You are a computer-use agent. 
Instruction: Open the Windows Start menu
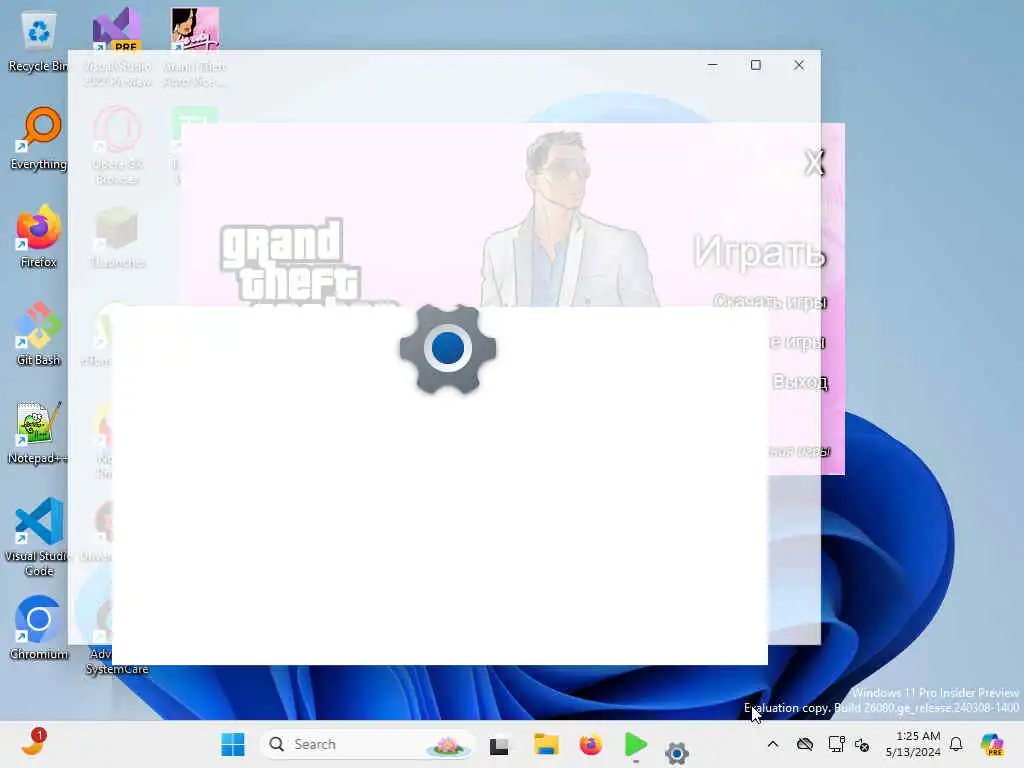[x=232, y=744]
